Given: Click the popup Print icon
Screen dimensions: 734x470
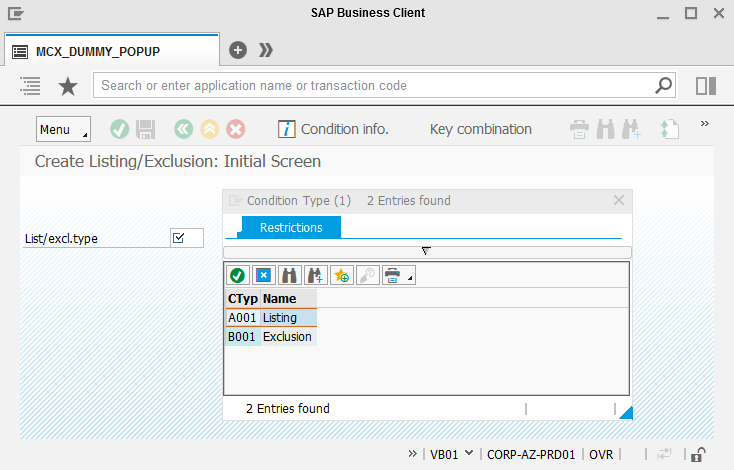Looking at the screenshot, I should 392,275.
